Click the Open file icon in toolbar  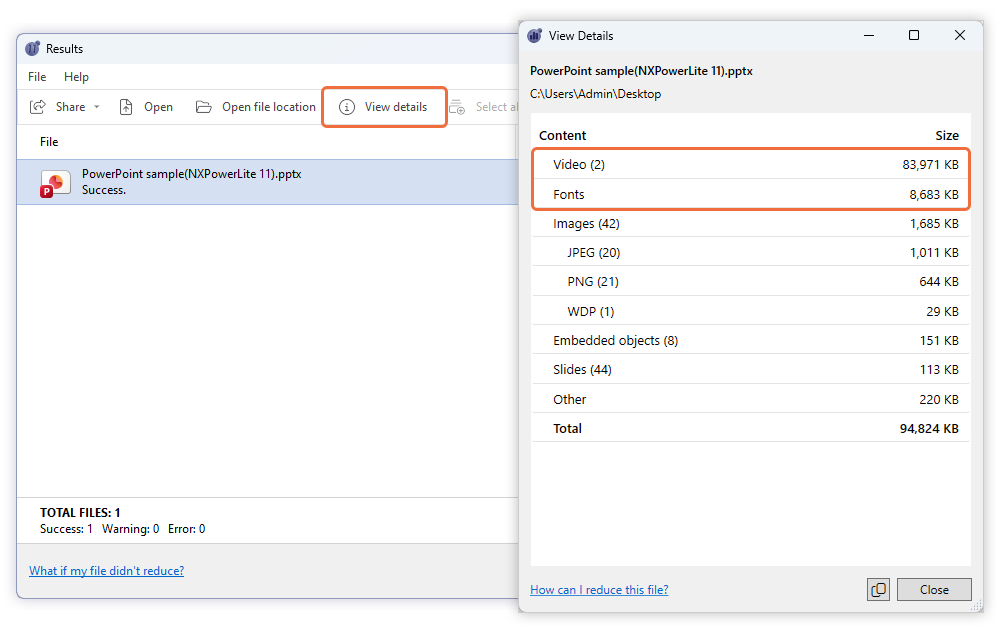click(126, 107)
